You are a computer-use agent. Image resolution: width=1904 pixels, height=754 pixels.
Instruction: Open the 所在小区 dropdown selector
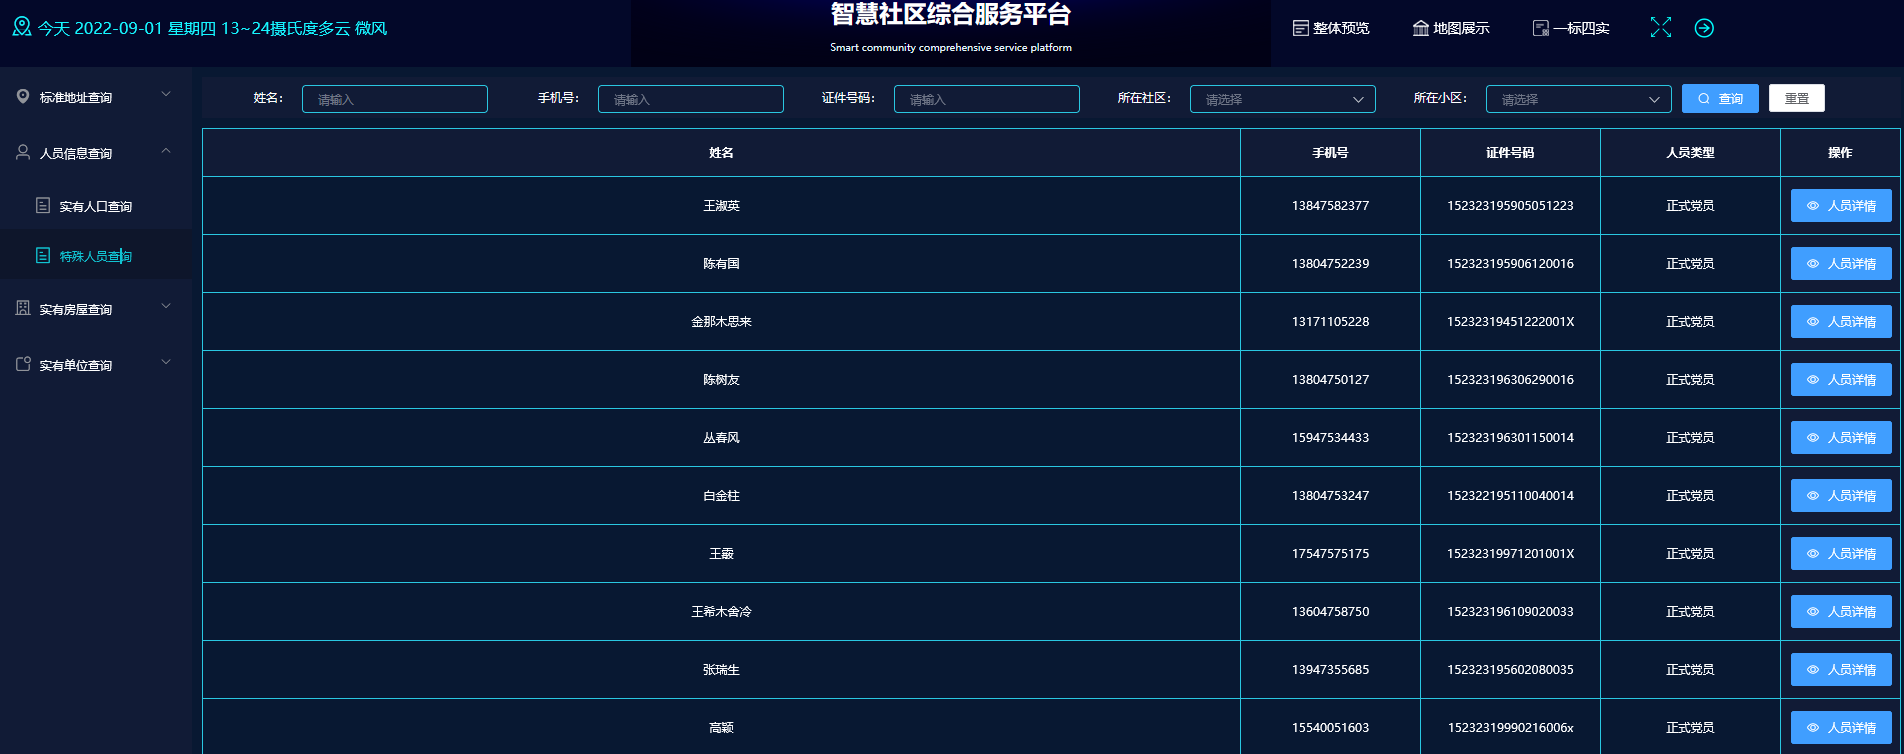tap(1578, 99)
